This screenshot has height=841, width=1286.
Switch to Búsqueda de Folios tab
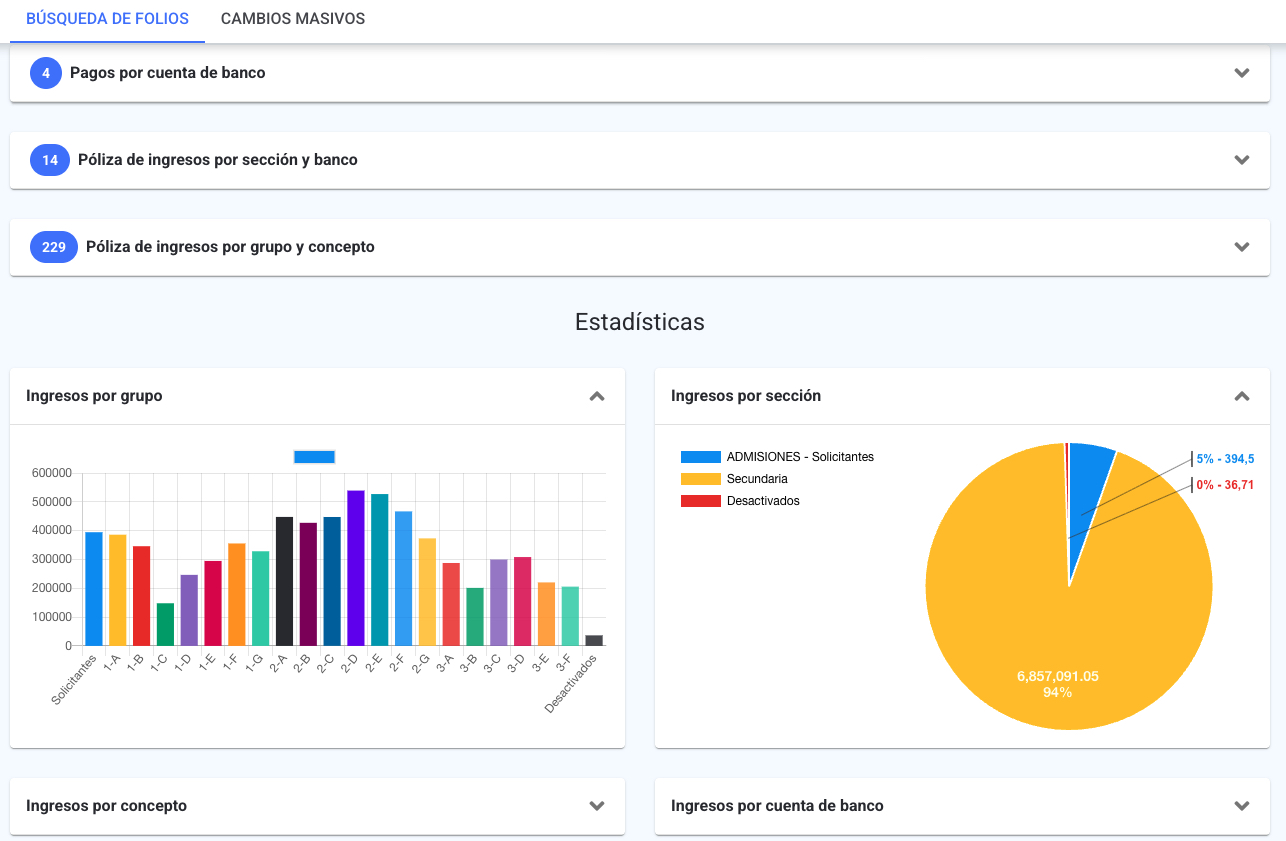(107, 19)
